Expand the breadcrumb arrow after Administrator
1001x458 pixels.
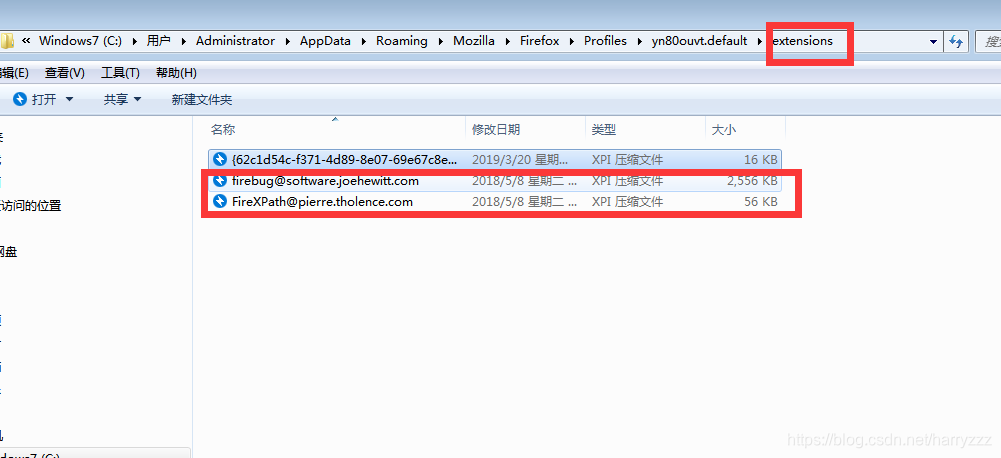[x=287, y=42]
